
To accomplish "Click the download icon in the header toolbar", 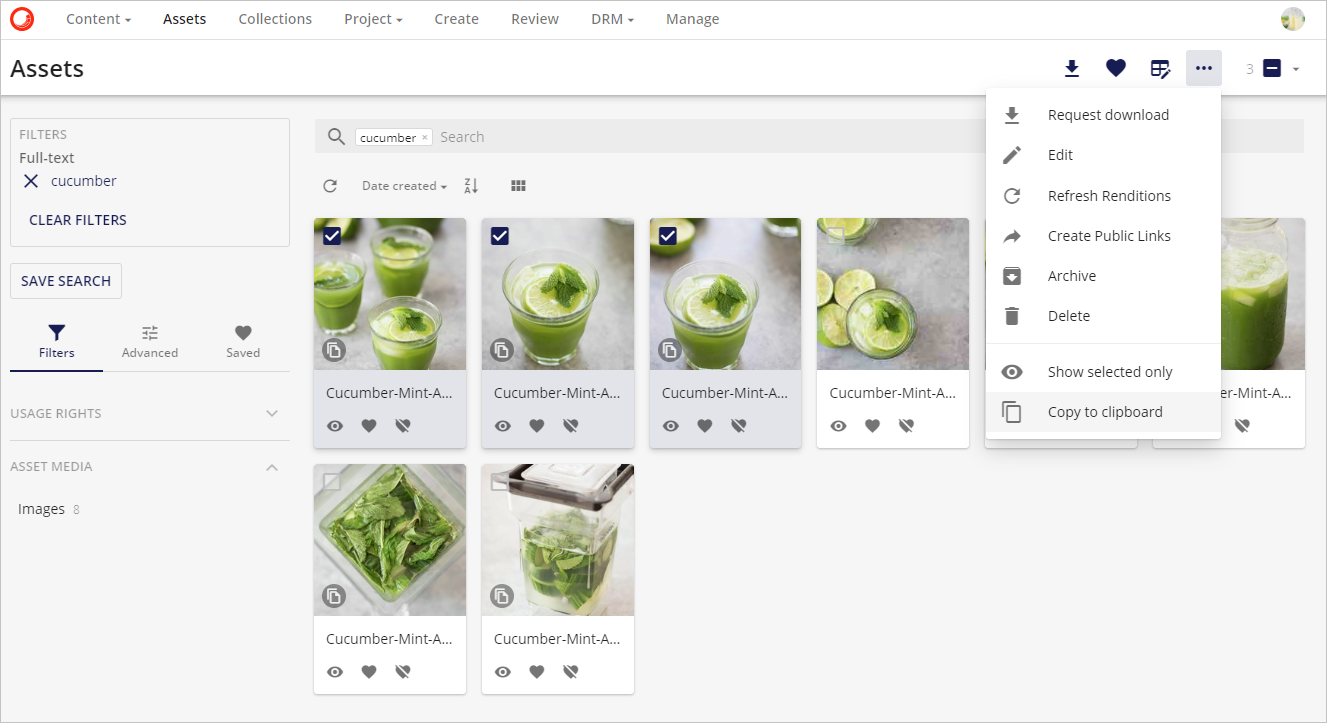I will 1072,68.
